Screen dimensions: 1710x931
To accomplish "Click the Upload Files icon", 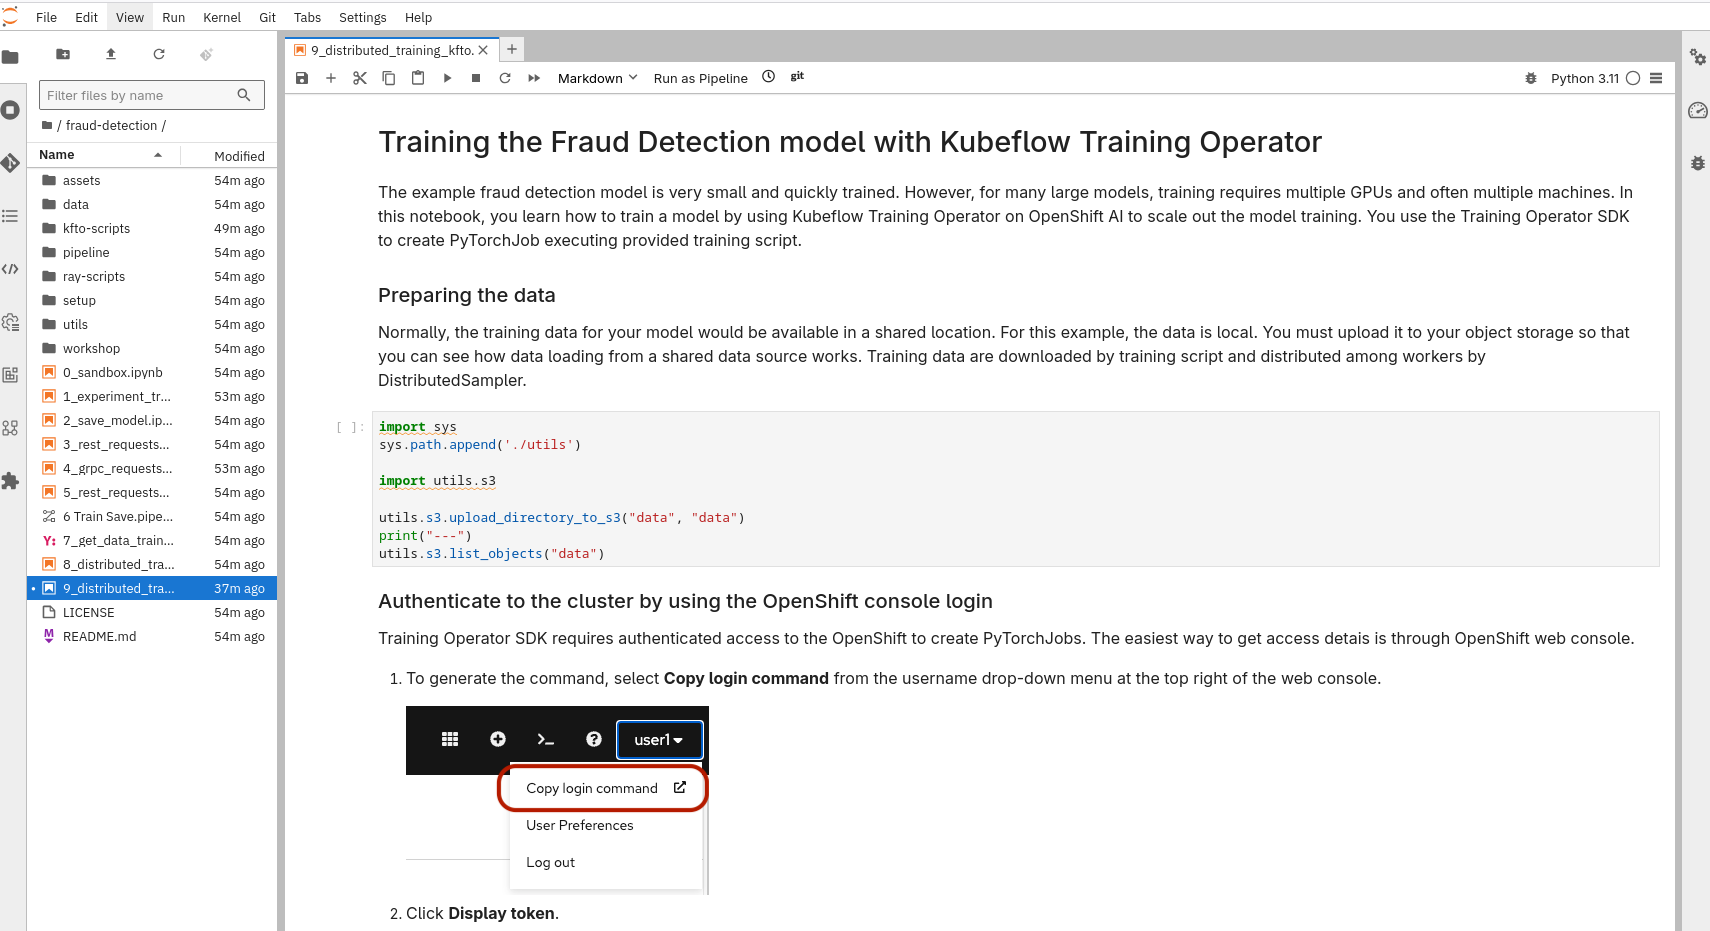I will coord(111,54).
